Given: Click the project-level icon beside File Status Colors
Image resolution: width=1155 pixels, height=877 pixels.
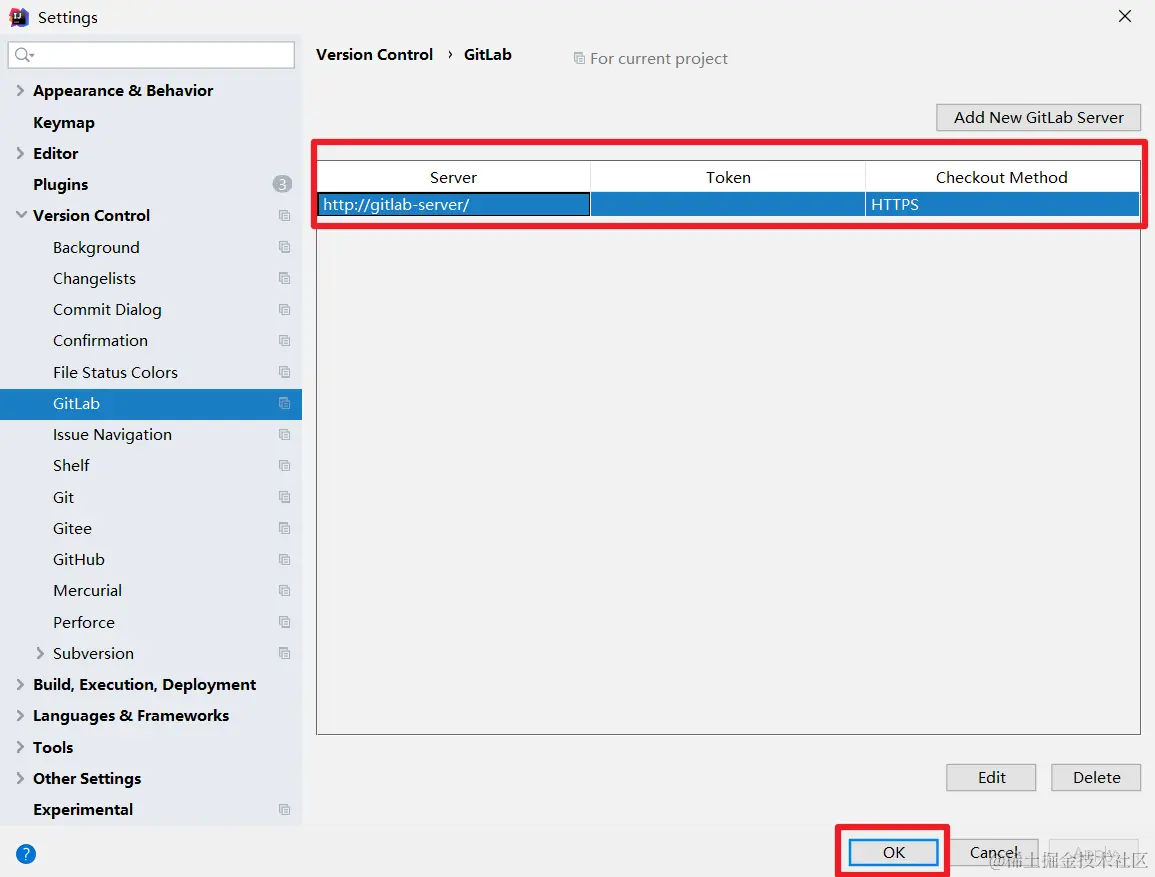Looking at the screenshot, I should [284, 373].
